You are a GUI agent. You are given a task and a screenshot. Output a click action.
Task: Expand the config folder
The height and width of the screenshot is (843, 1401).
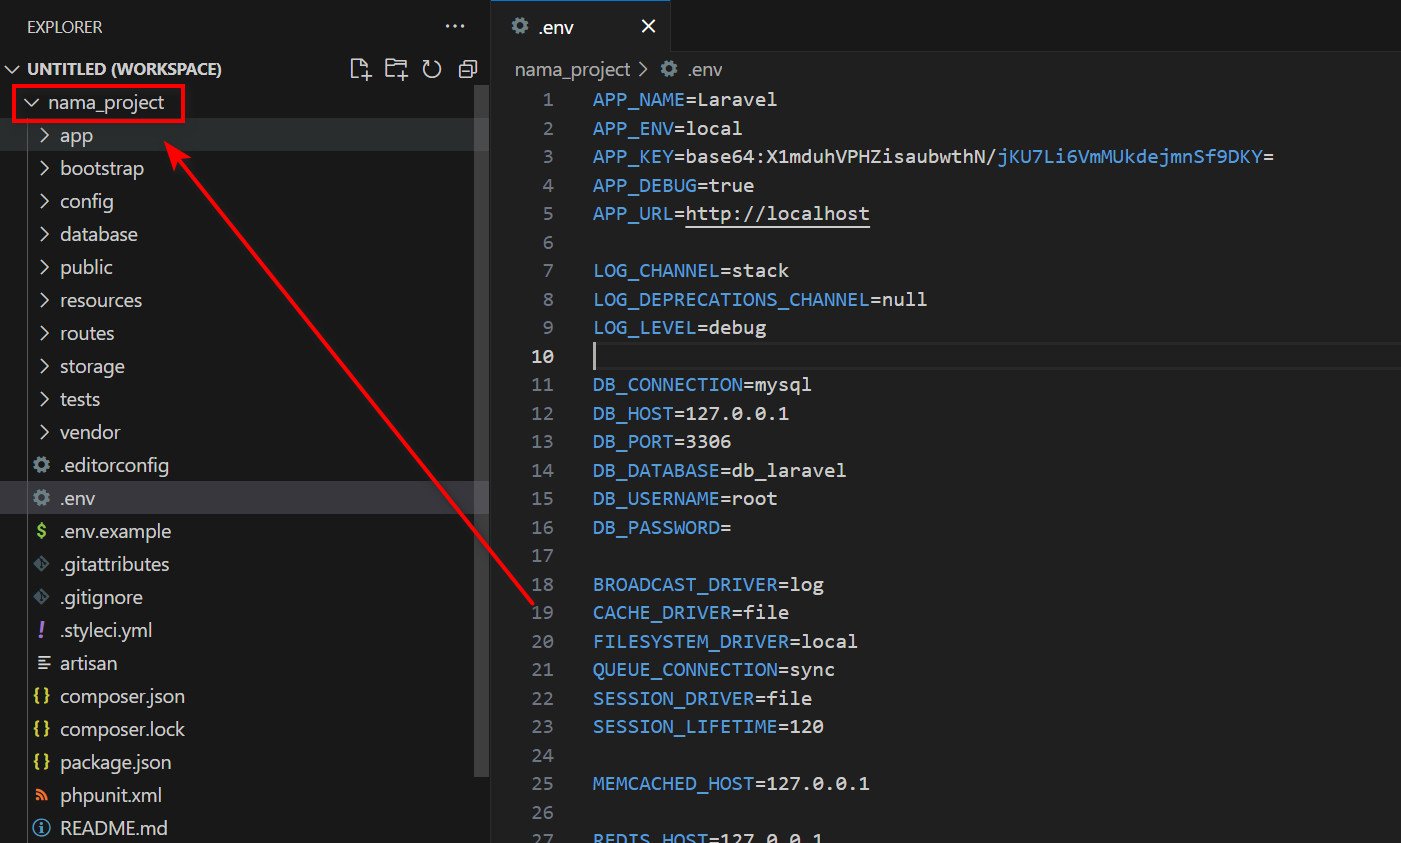coord(44,201)
